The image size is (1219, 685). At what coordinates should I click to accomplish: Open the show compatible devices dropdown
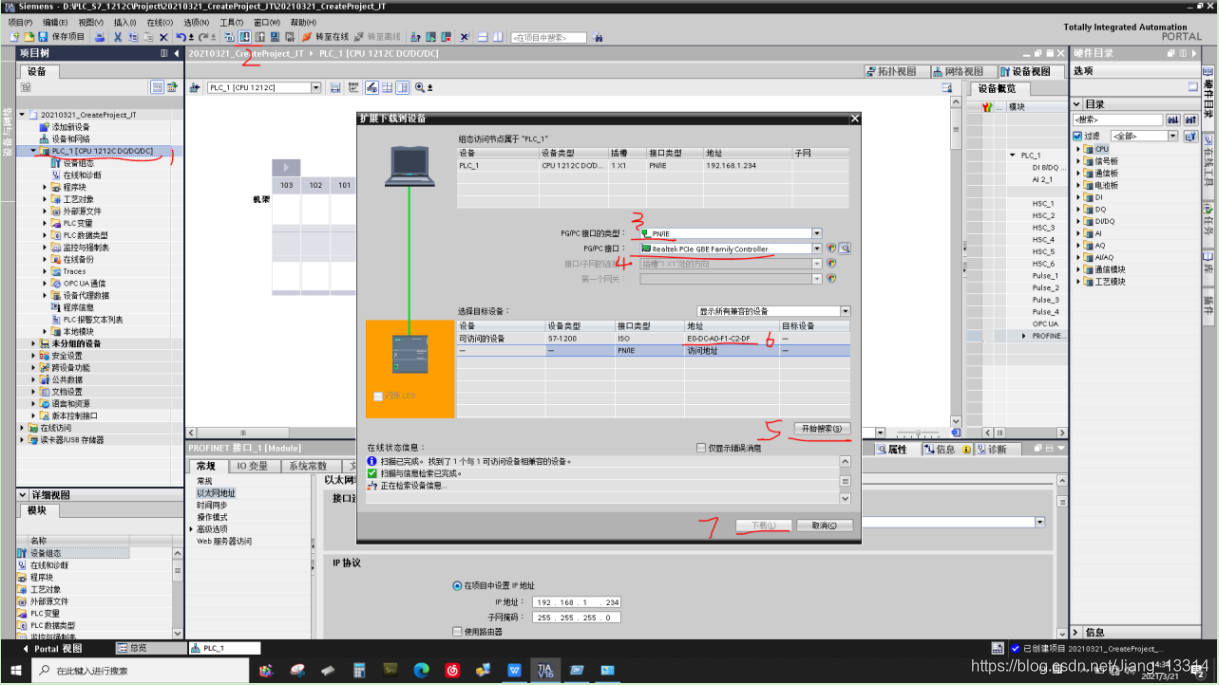pyautogui.click(x=846, y=311)
